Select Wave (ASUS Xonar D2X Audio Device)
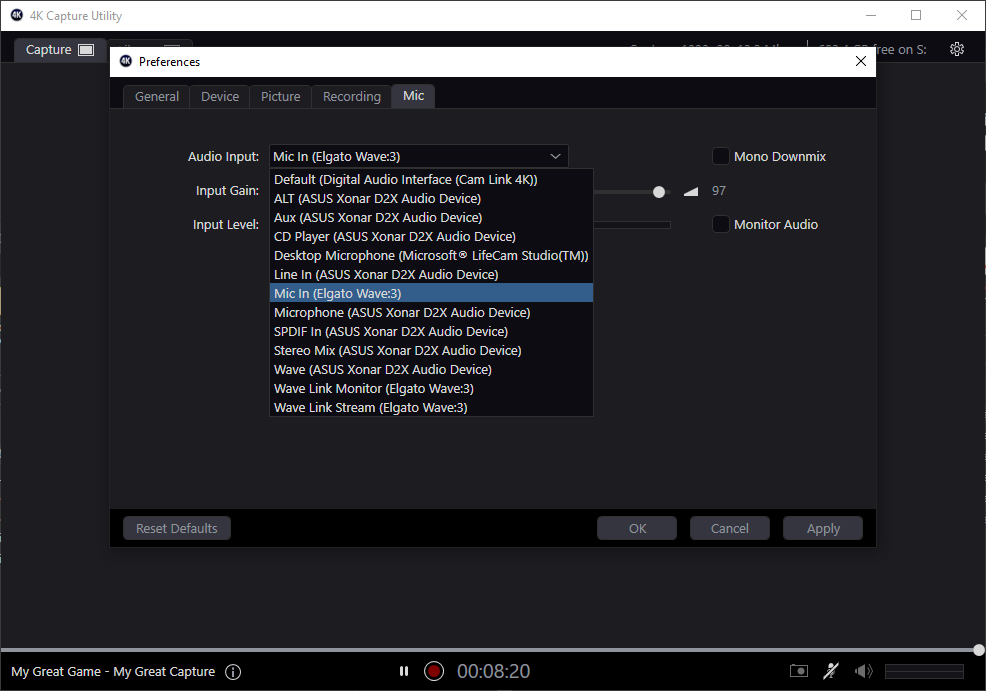This screenshot has width=986, height=691. click(x=431, y=369)
